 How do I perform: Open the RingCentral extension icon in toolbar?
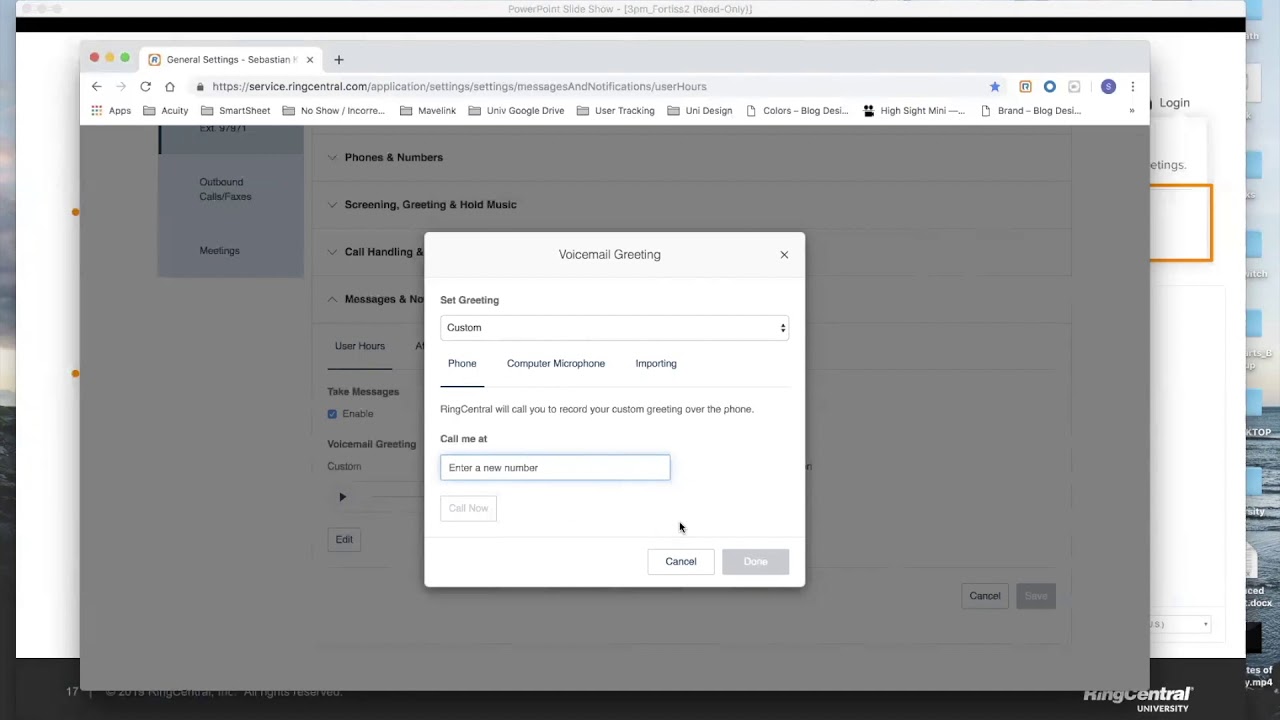point(1025,87)
